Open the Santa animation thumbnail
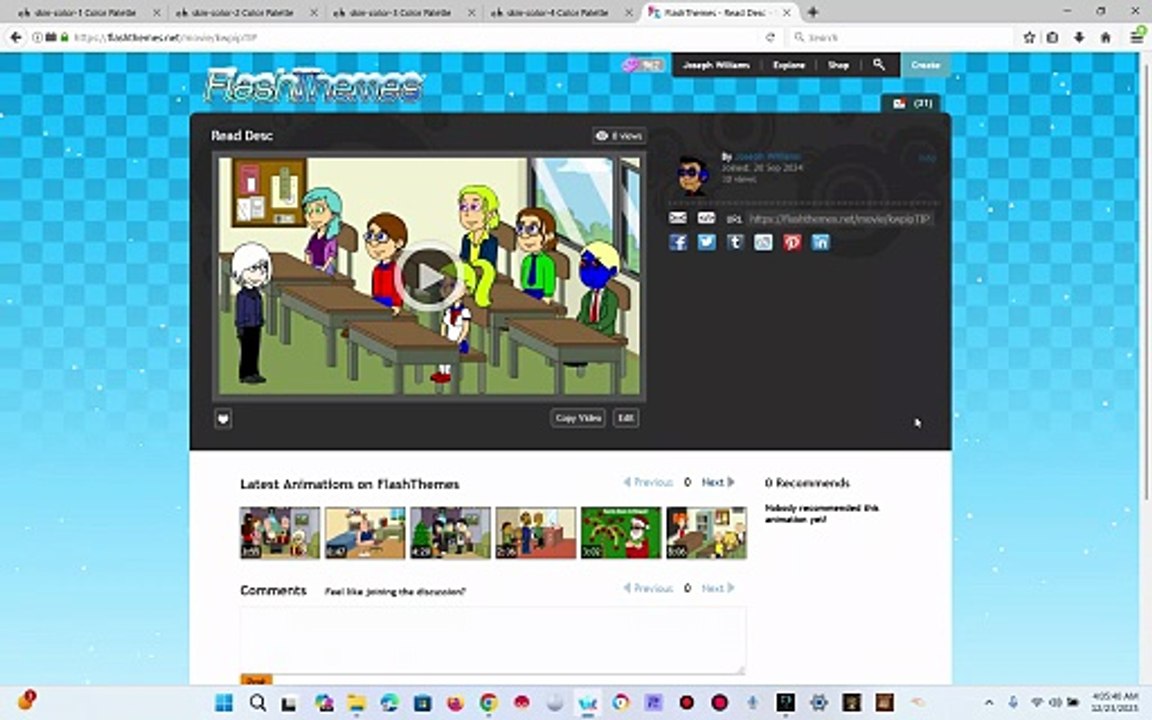Screen dimensions: 1152x720 coord(621,533)
